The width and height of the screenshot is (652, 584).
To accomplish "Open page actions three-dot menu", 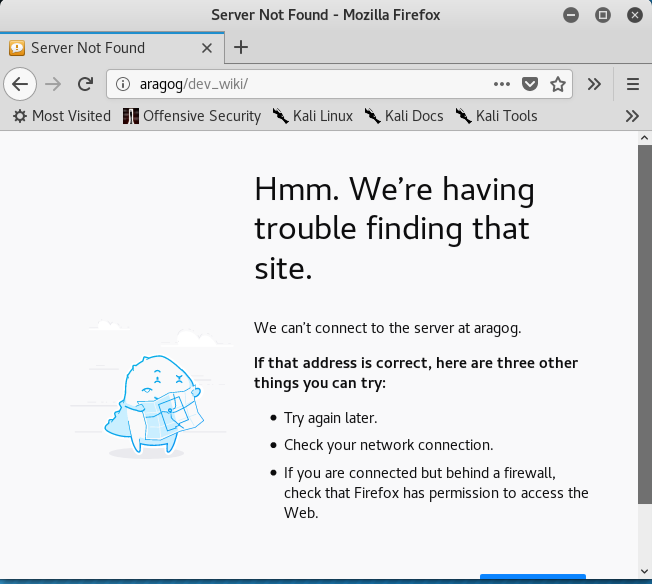I will pyautogui.click(x=502, y=84).
